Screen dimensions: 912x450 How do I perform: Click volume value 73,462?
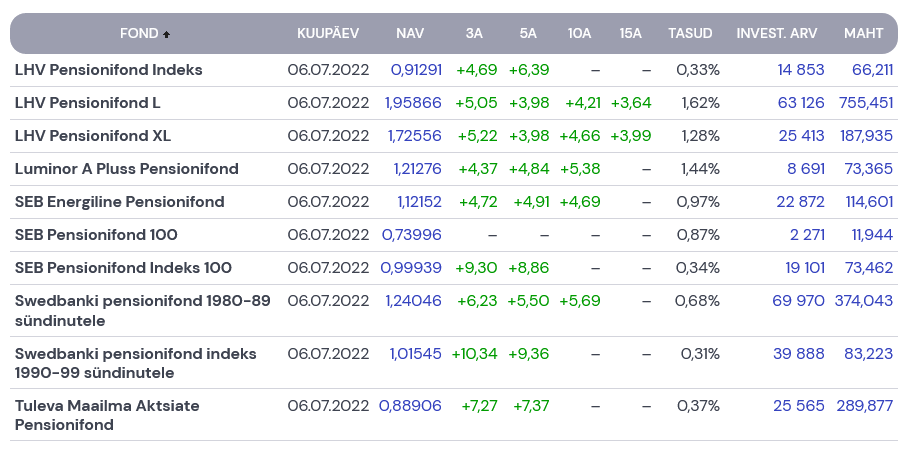(868, 269)
